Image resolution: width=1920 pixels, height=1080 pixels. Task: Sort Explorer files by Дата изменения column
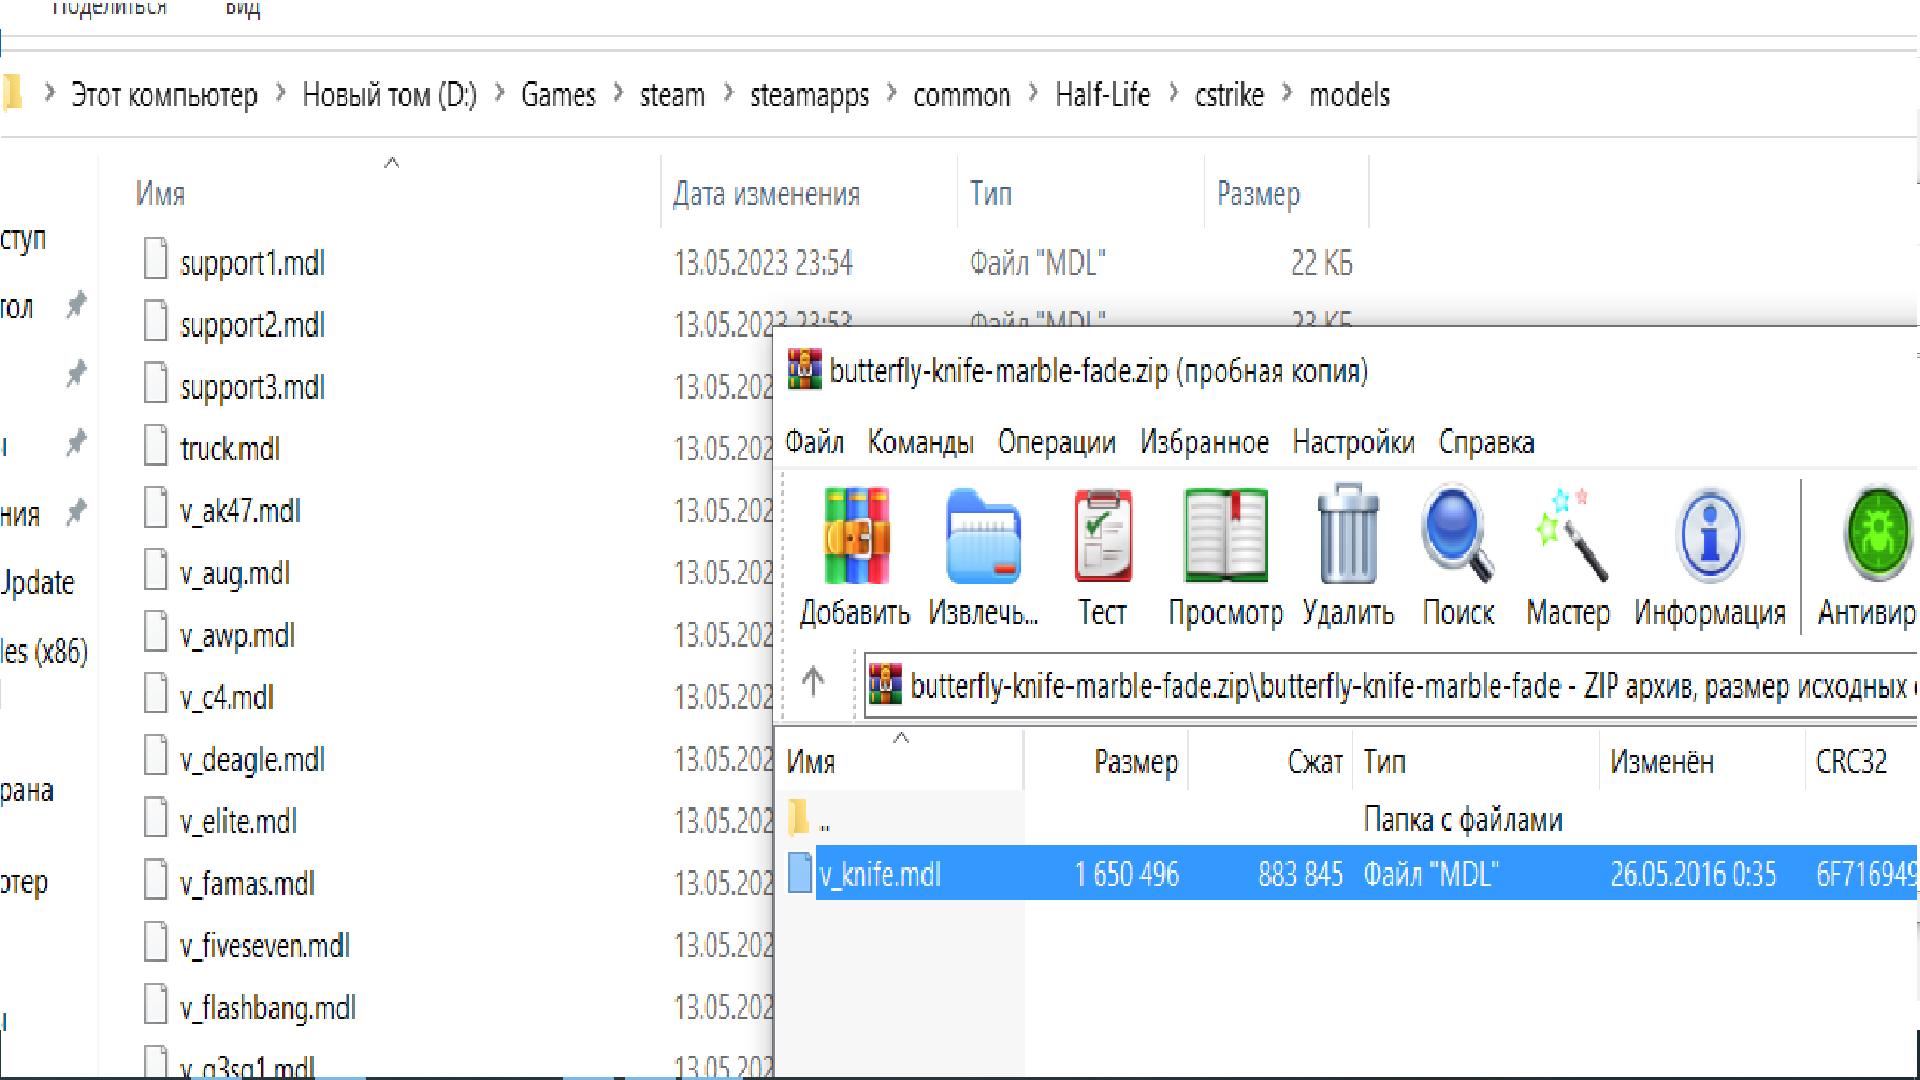[766, 194]
